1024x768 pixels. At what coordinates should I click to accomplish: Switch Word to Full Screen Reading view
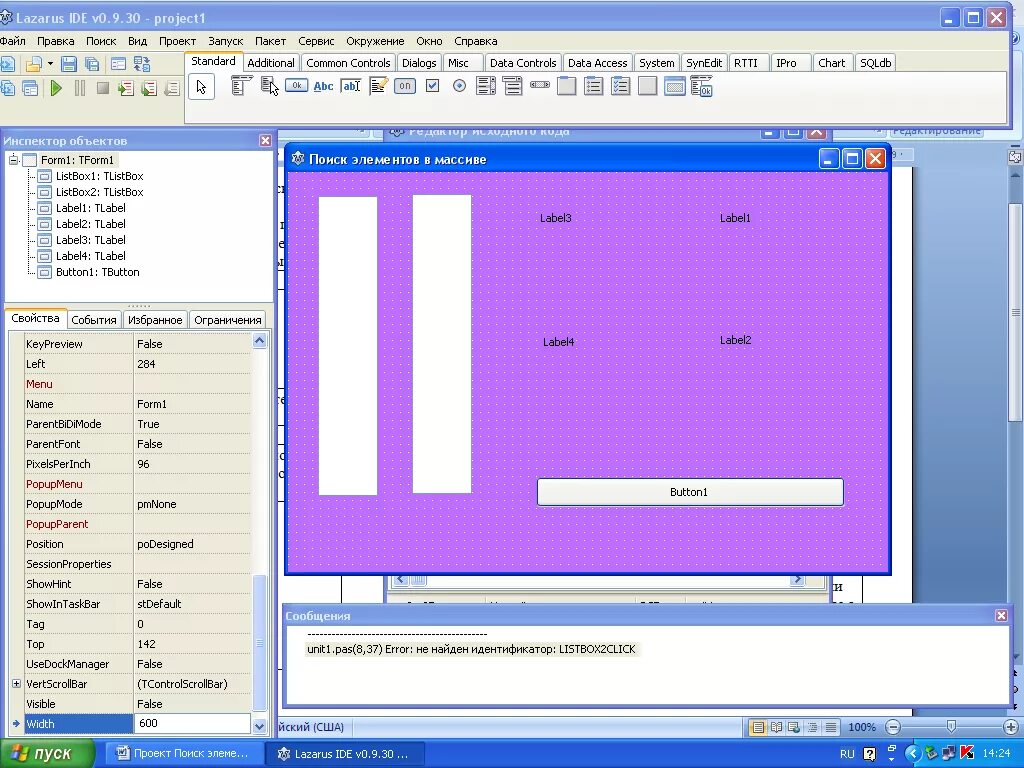776,727
